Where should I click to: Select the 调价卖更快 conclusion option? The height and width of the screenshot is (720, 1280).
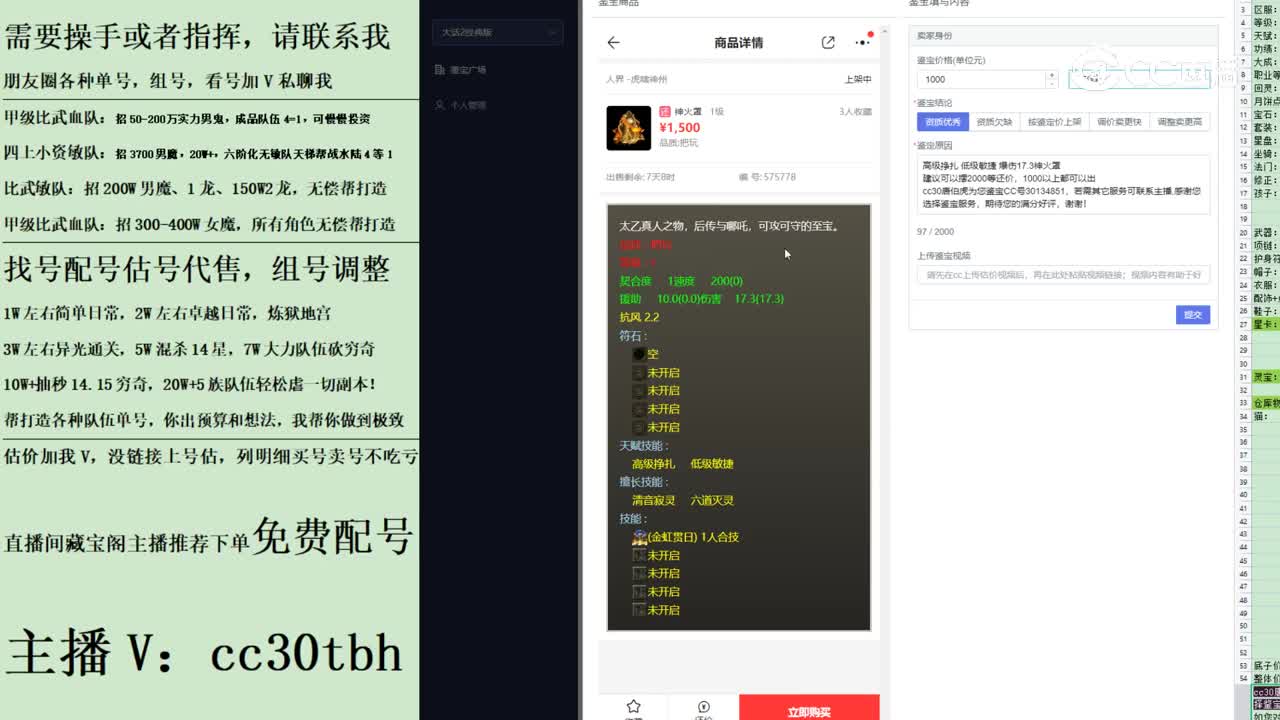[1119, 122]
